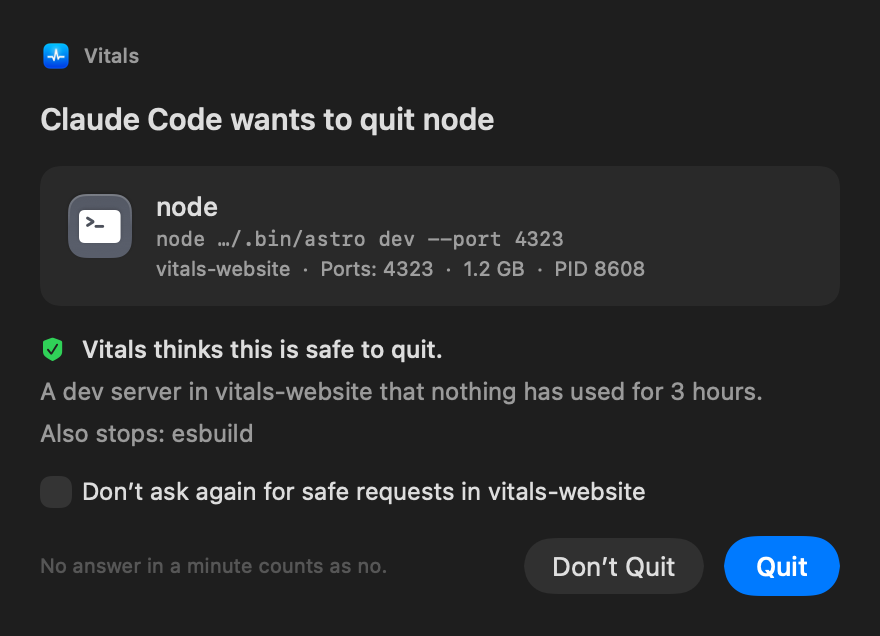This screenshot has width=880, height=636.
Task: Click the Vitals app pulse icon
Action: 56,56
